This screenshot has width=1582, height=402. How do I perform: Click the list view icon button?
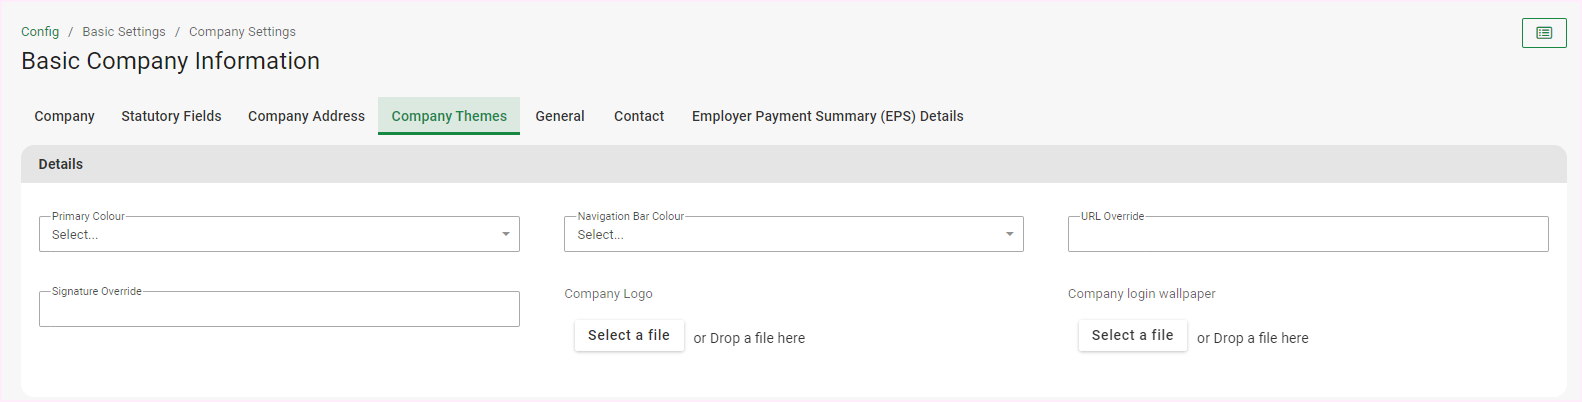pos(1543,33)
